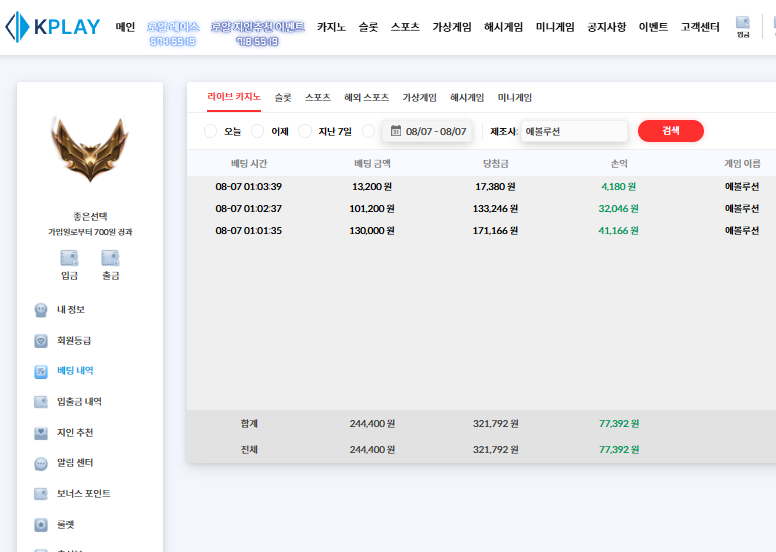Open the 보너스 포인트 sidebar link
This screenshot has width=776, height=552.
point(84,494)
